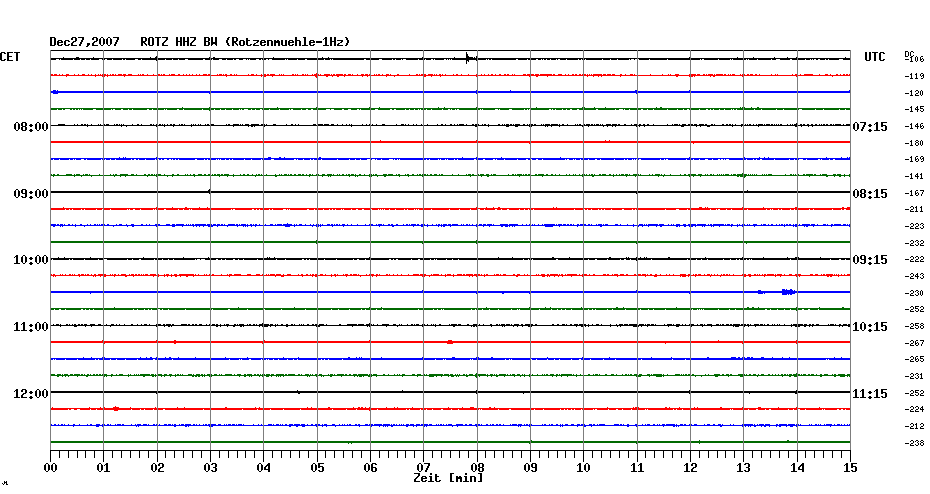Click the DC offset value -106

pyautogui.click(x=915, y=59)
